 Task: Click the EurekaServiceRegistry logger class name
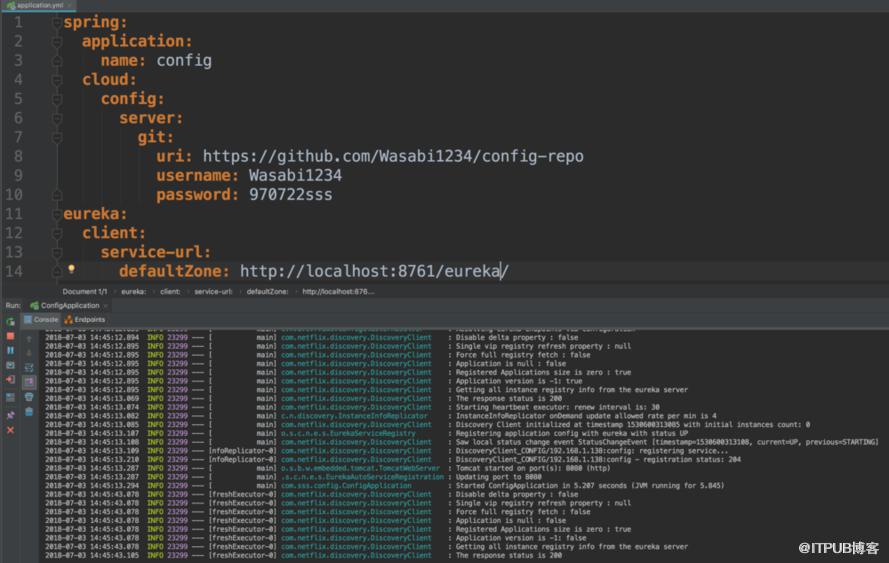348,434
